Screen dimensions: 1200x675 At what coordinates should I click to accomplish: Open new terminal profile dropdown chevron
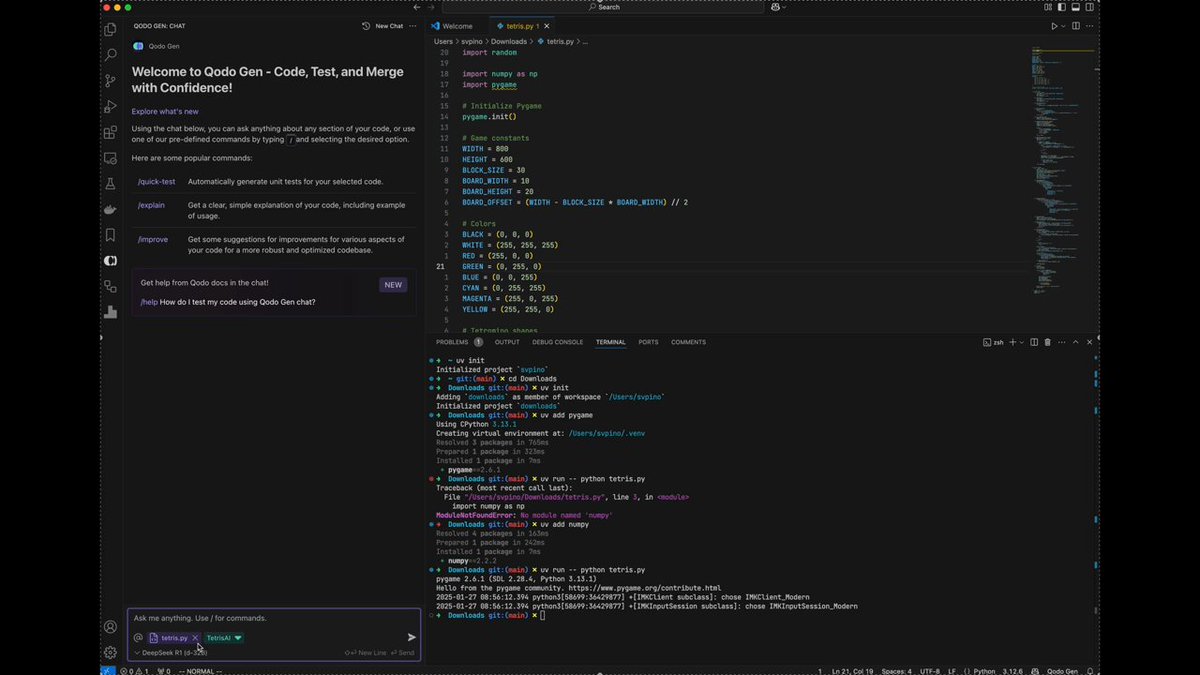coord(1022,342)
